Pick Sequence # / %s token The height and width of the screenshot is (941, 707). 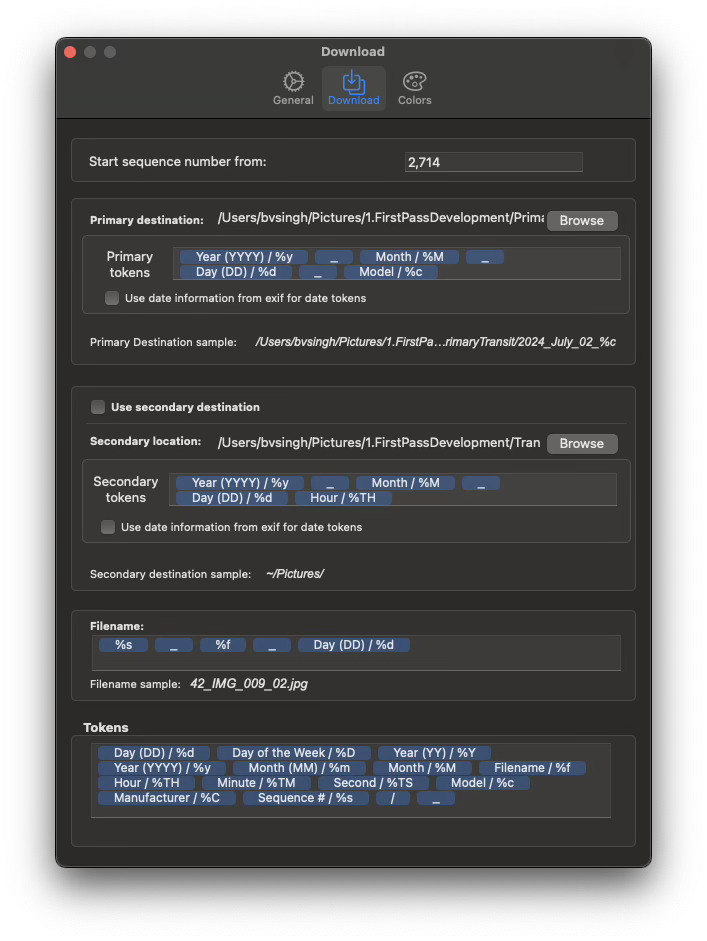305,798
